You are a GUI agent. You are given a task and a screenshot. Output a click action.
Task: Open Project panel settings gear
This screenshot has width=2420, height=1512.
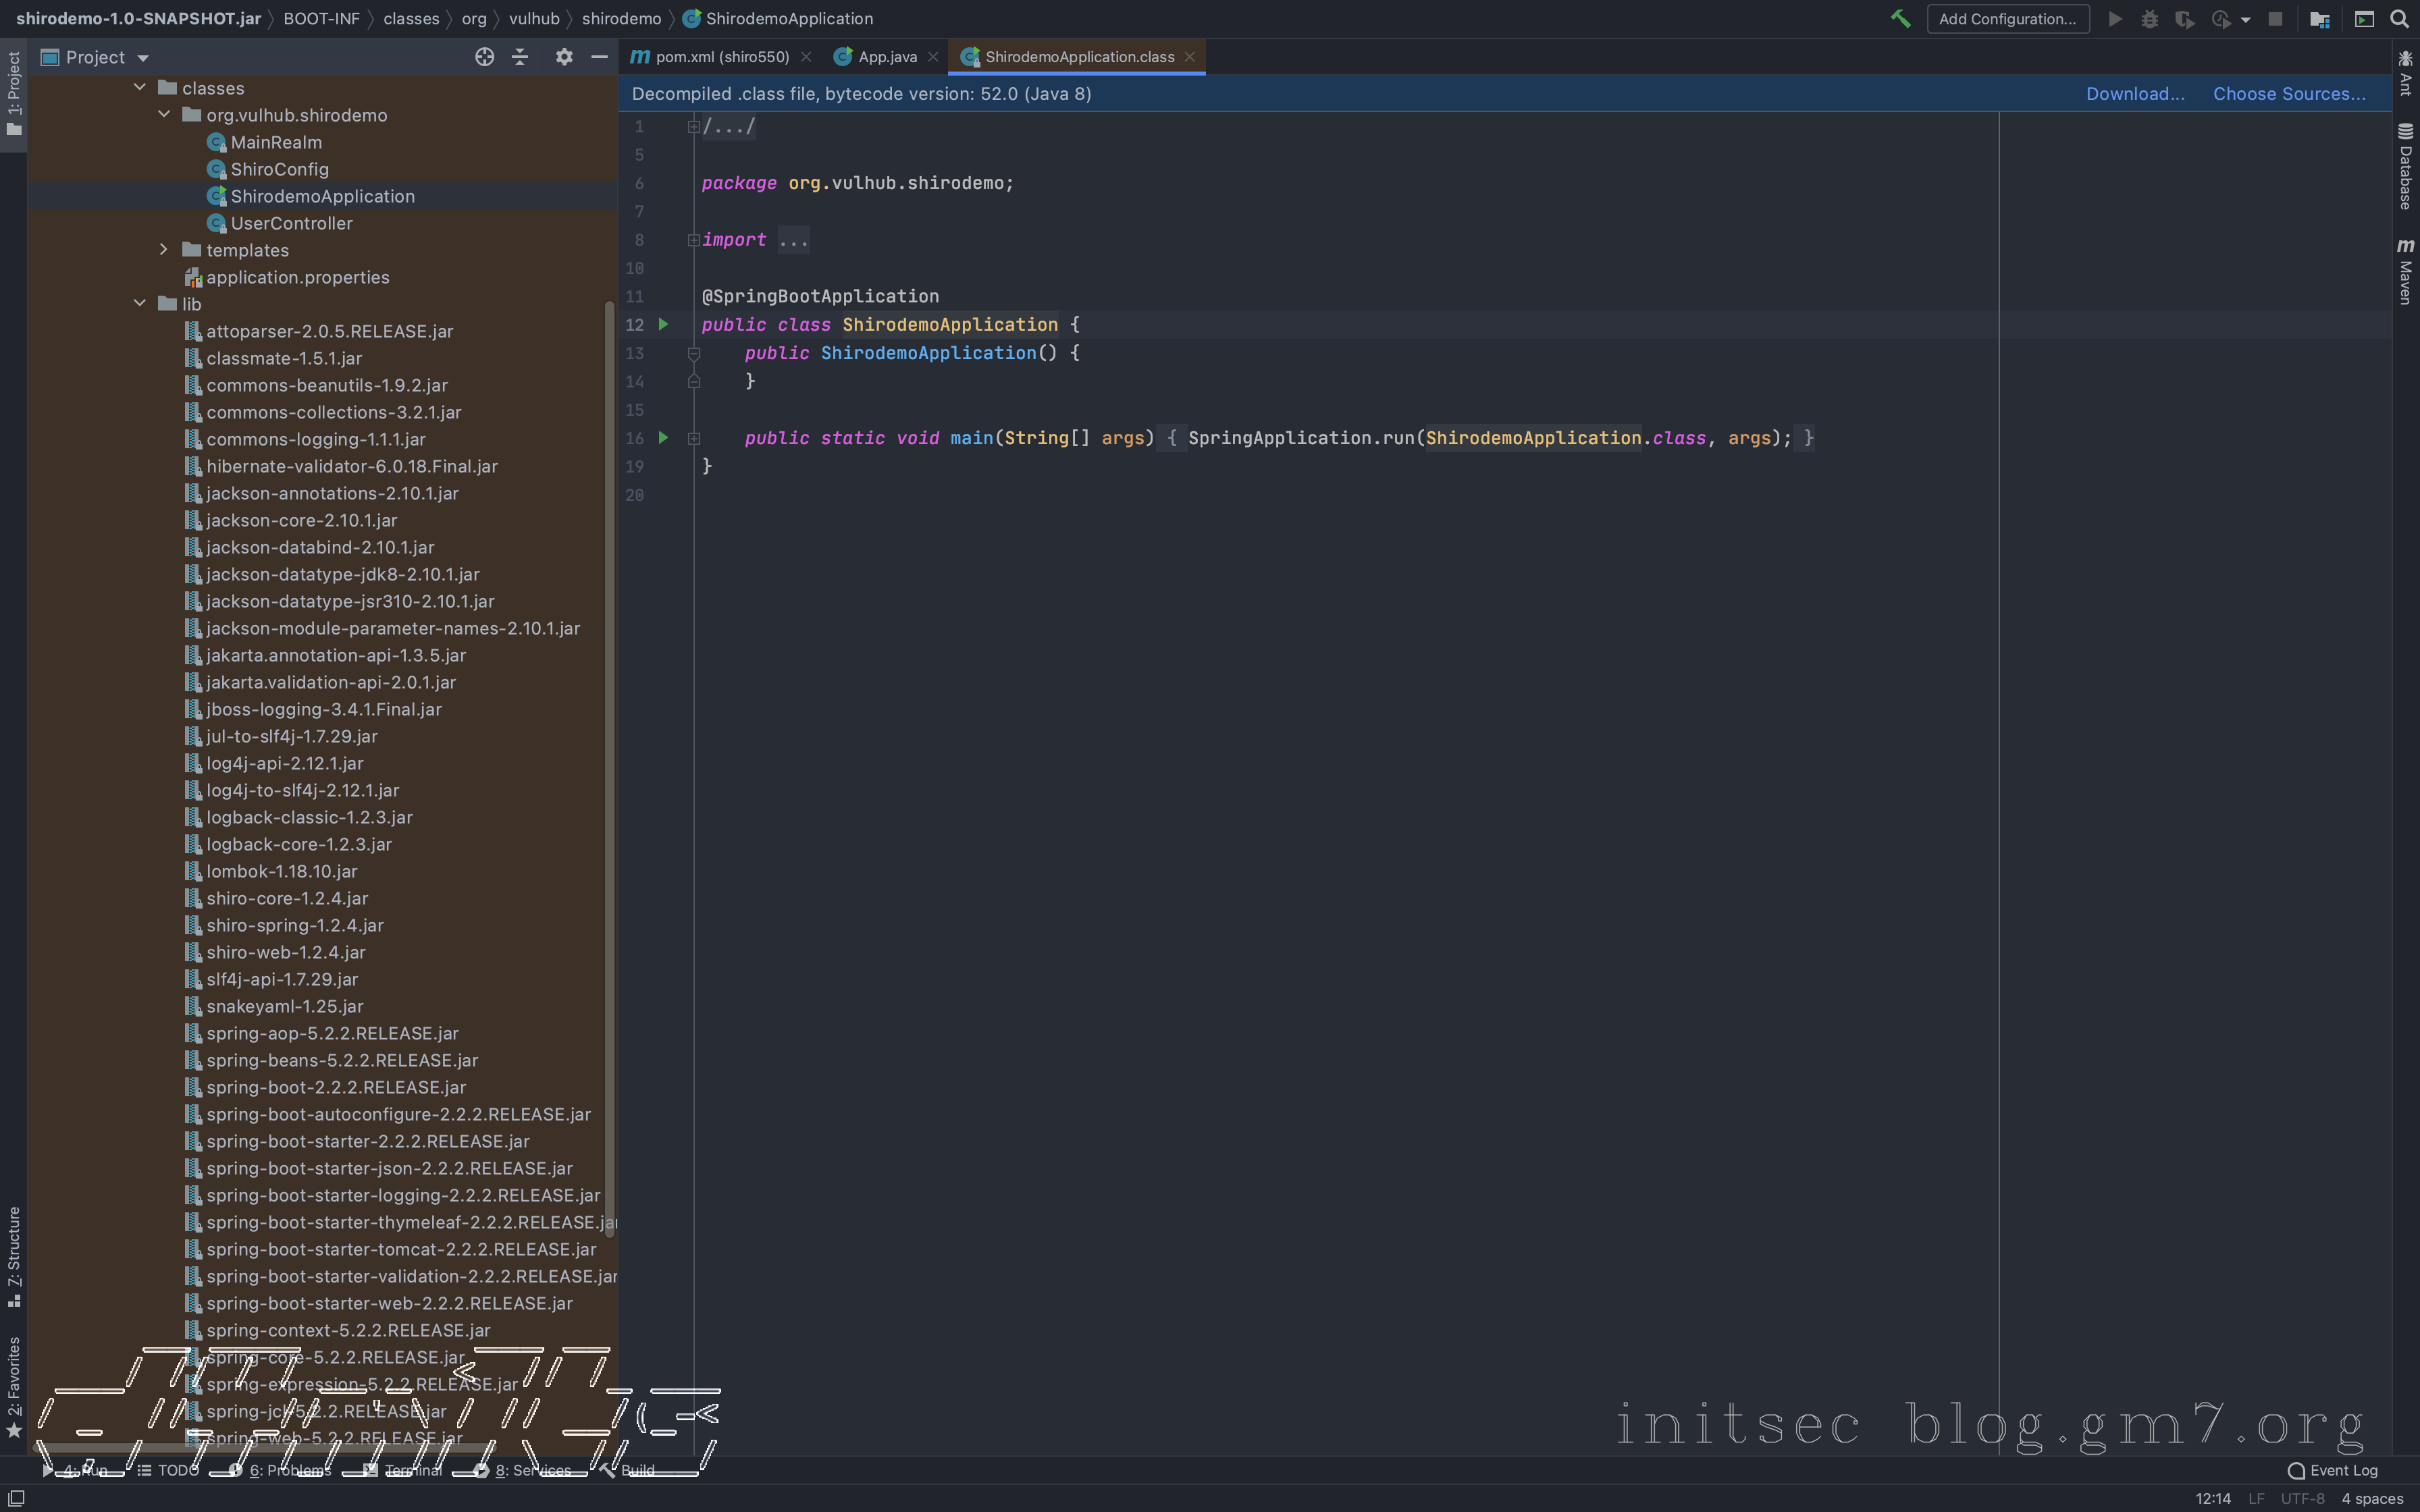(564, 57)
